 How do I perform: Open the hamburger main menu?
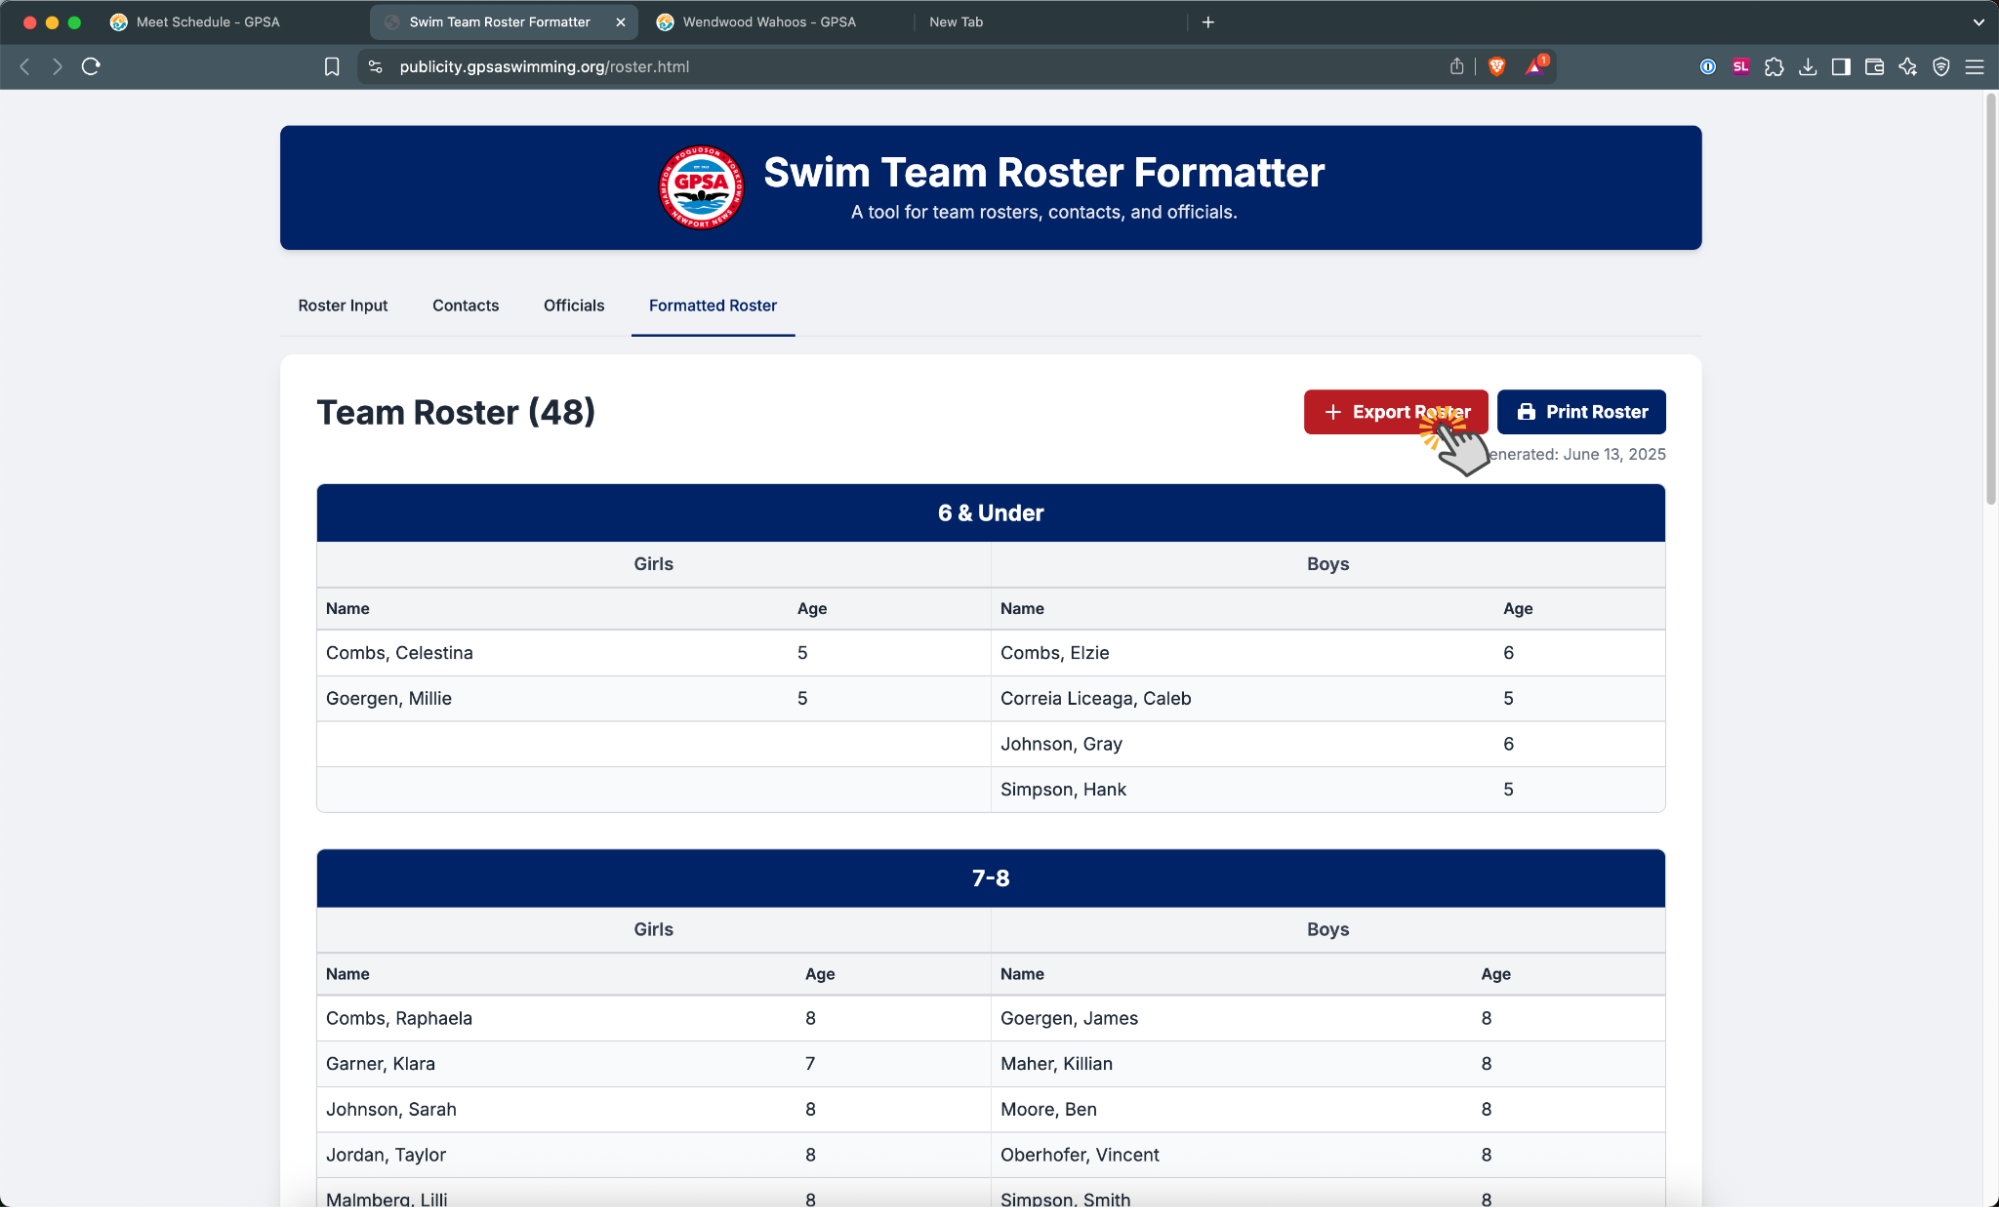pyautogui.click(x=1975, y=66)
